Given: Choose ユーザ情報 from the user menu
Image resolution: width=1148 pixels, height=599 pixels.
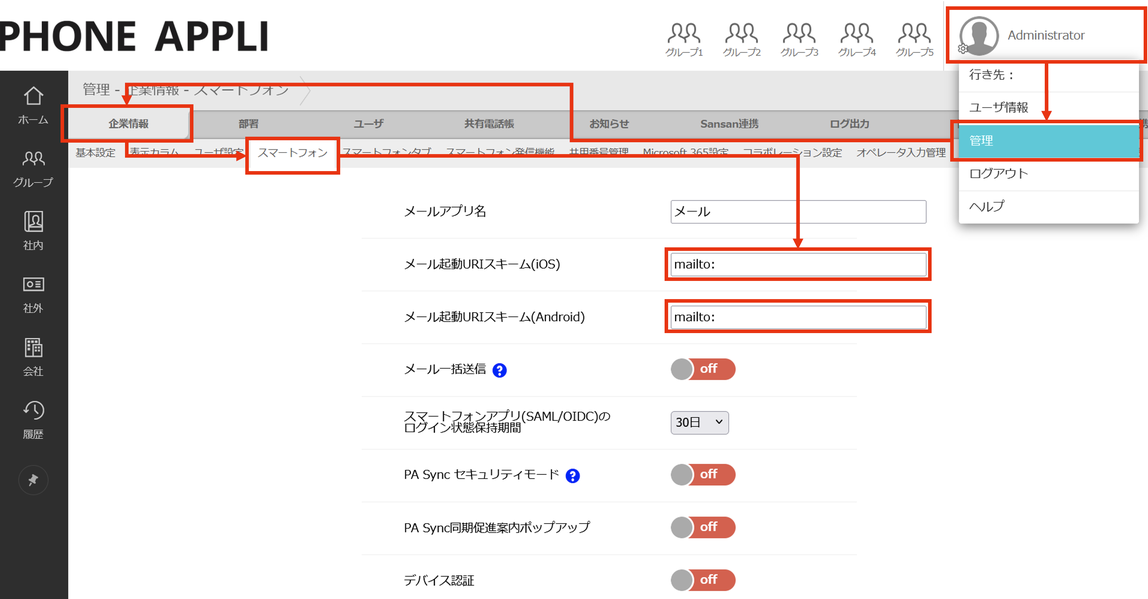Looking at the screenshot, I should coord(1048,108).
